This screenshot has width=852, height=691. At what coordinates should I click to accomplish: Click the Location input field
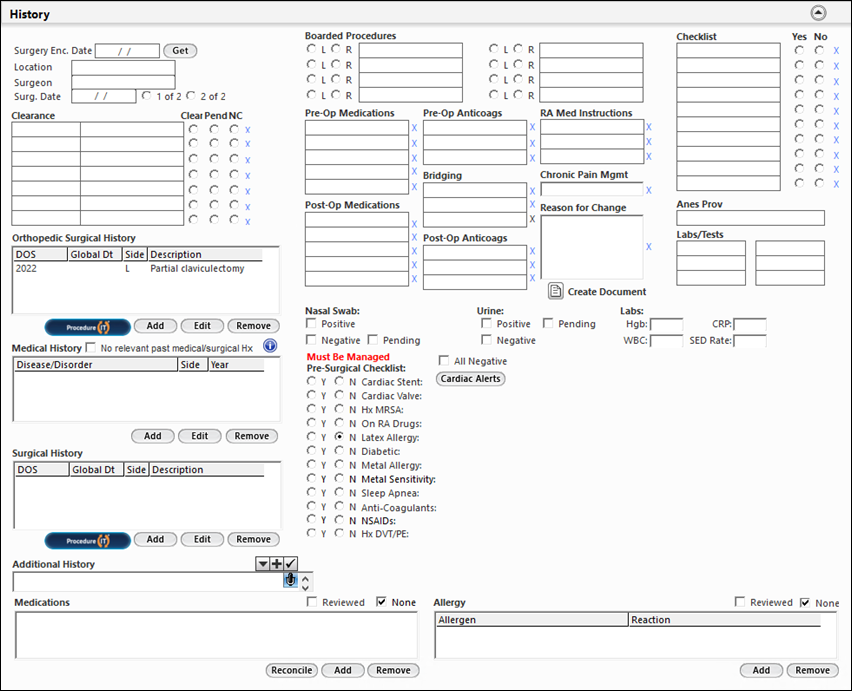coord(123,67)
